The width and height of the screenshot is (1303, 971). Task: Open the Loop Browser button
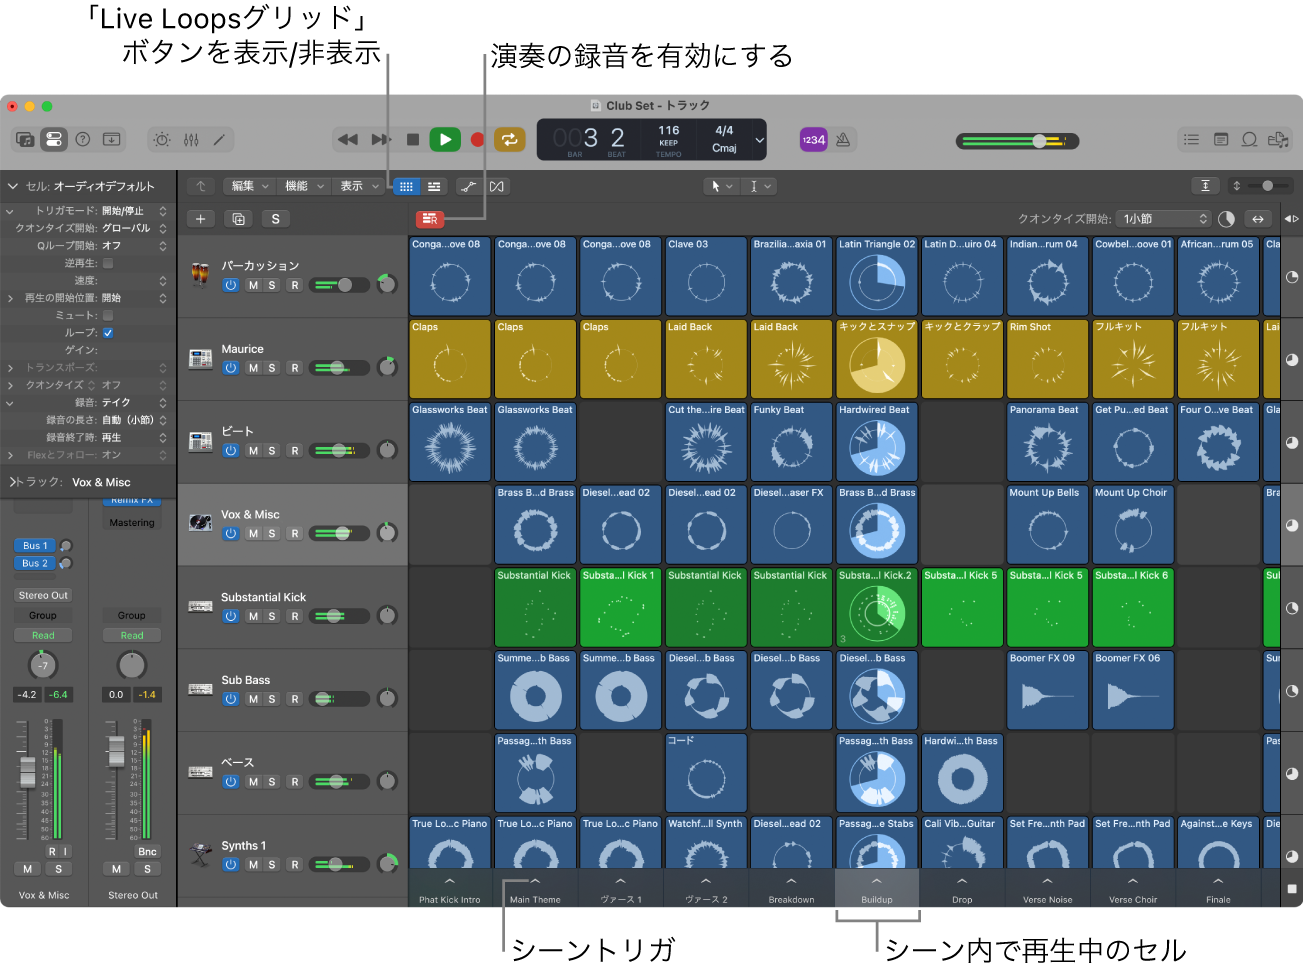(x=1249, y=140)
